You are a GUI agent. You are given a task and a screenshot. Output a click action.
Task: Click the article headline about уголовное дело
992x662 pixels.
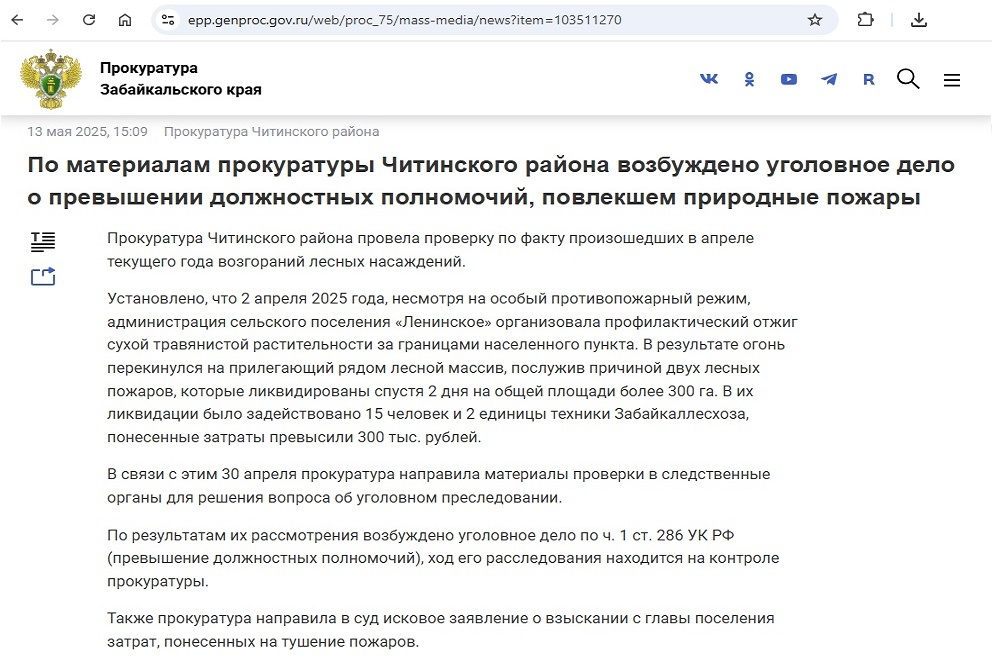click(491, 180)
